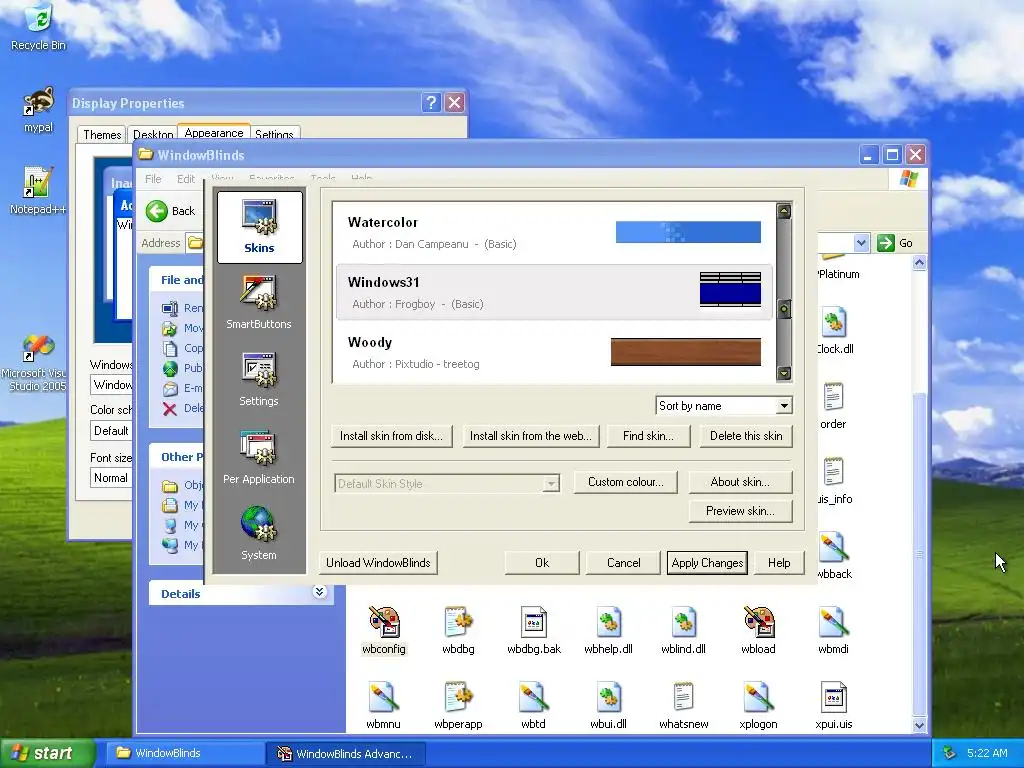
Task: Click Explorer scrollbar down arrow
Action: tap(919, 725)
